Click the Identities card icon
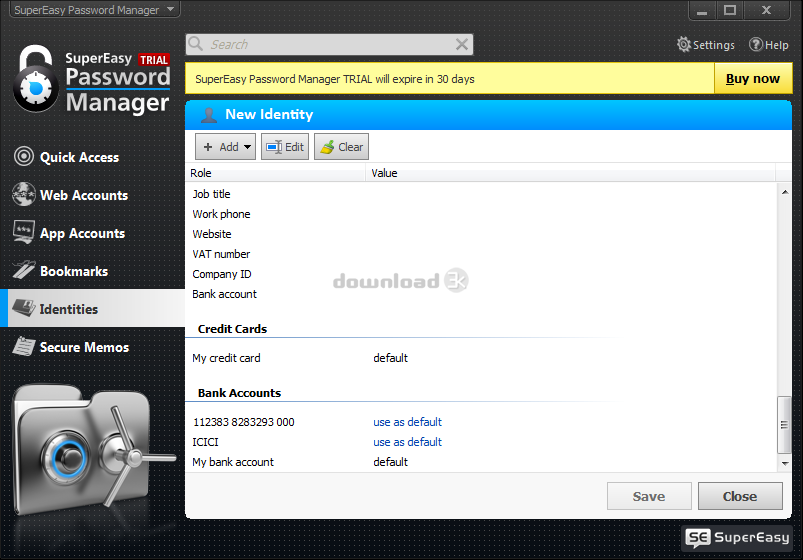Screen dimensions: 803x560 click(24, 308)
